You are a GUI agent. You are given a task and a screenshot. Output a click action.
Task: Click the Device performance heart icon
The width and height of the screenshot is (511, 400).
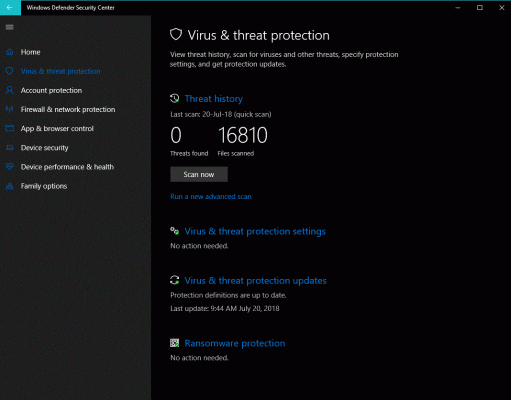(x=10, y=167)
